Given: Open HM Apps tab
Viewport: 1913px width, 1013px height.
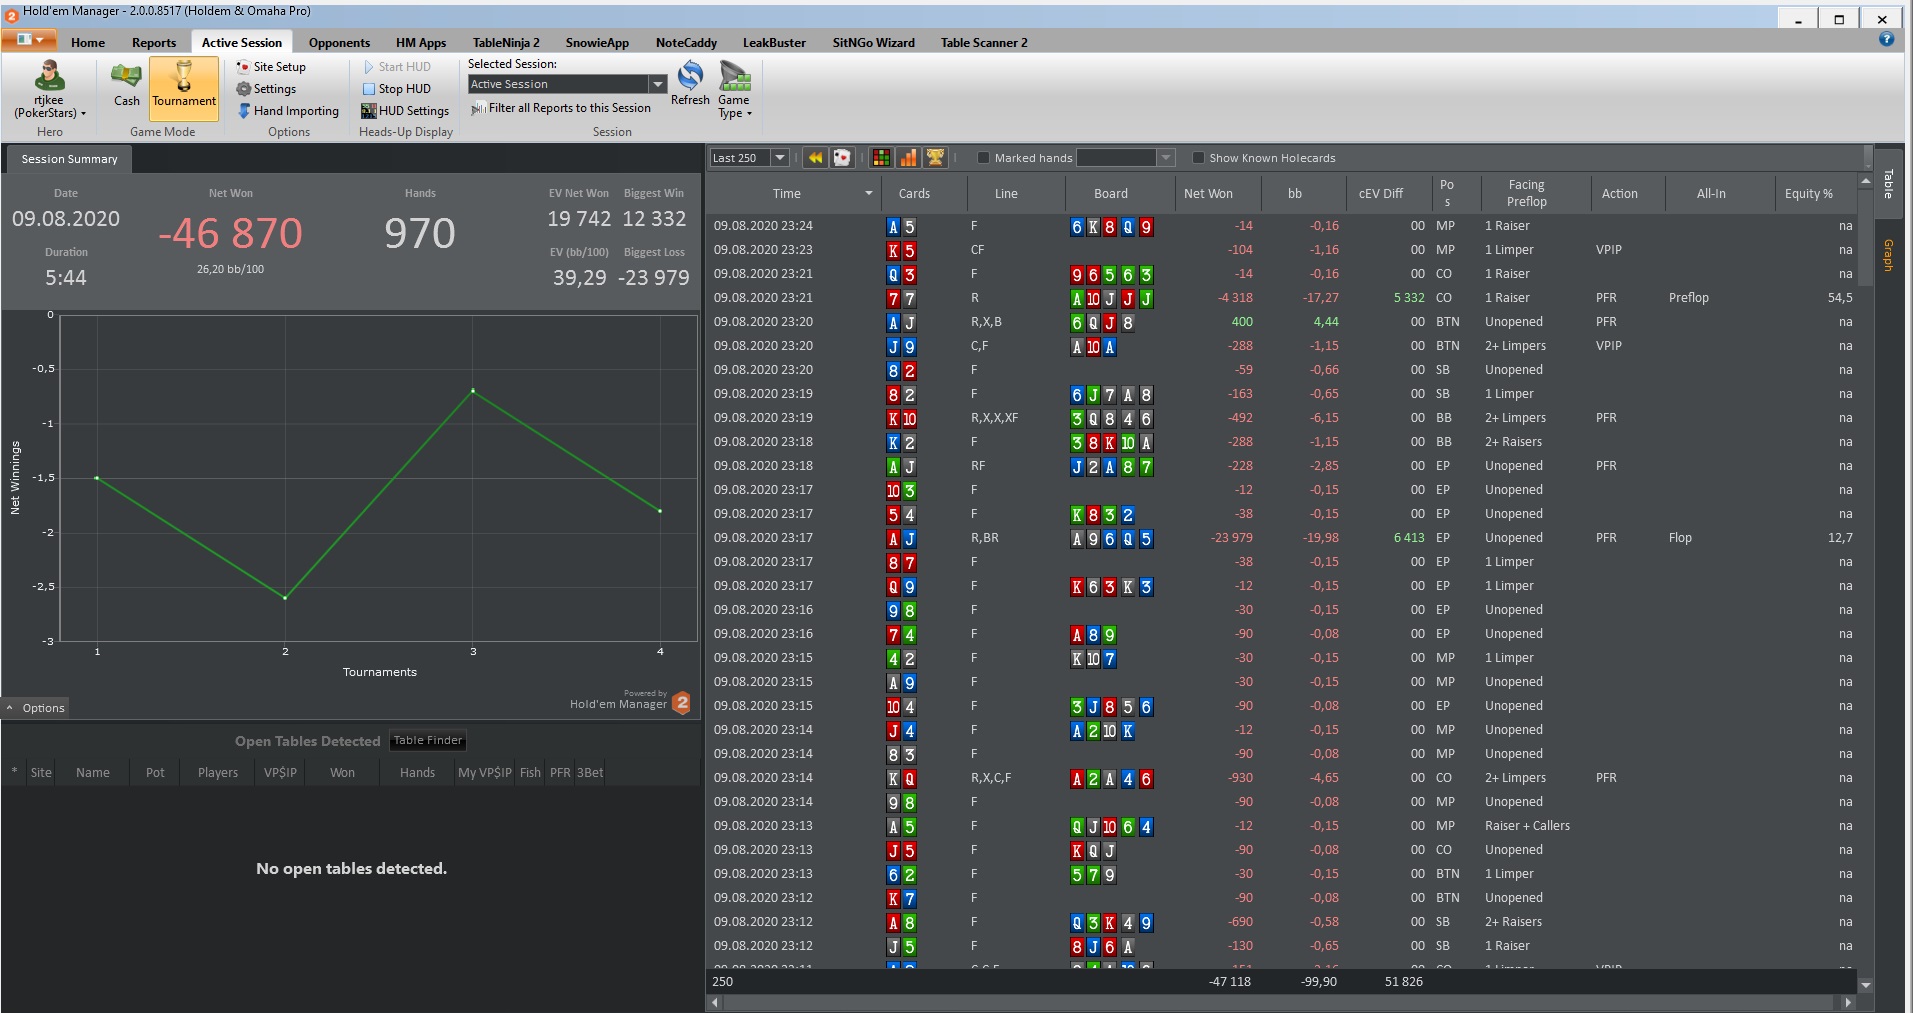Looking at the screenshot, I should (x=421, y=42).
